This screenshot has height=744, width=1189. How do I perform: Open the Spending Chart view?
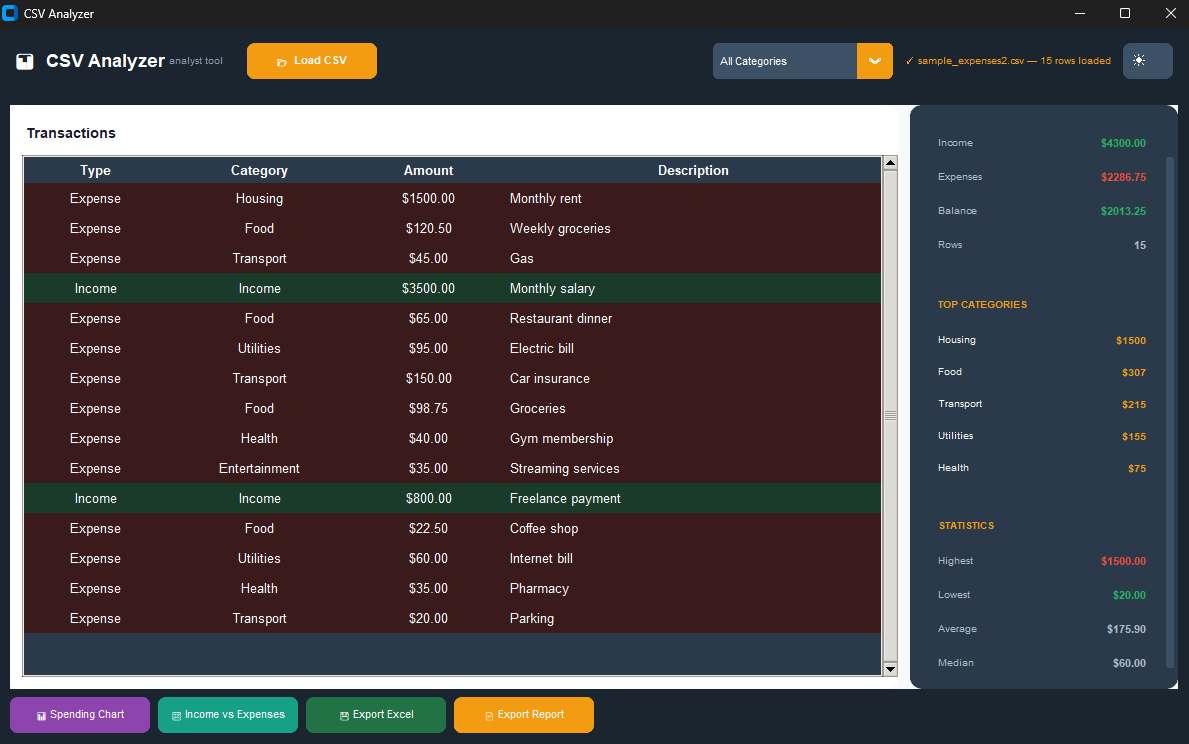tap(80, 715)
